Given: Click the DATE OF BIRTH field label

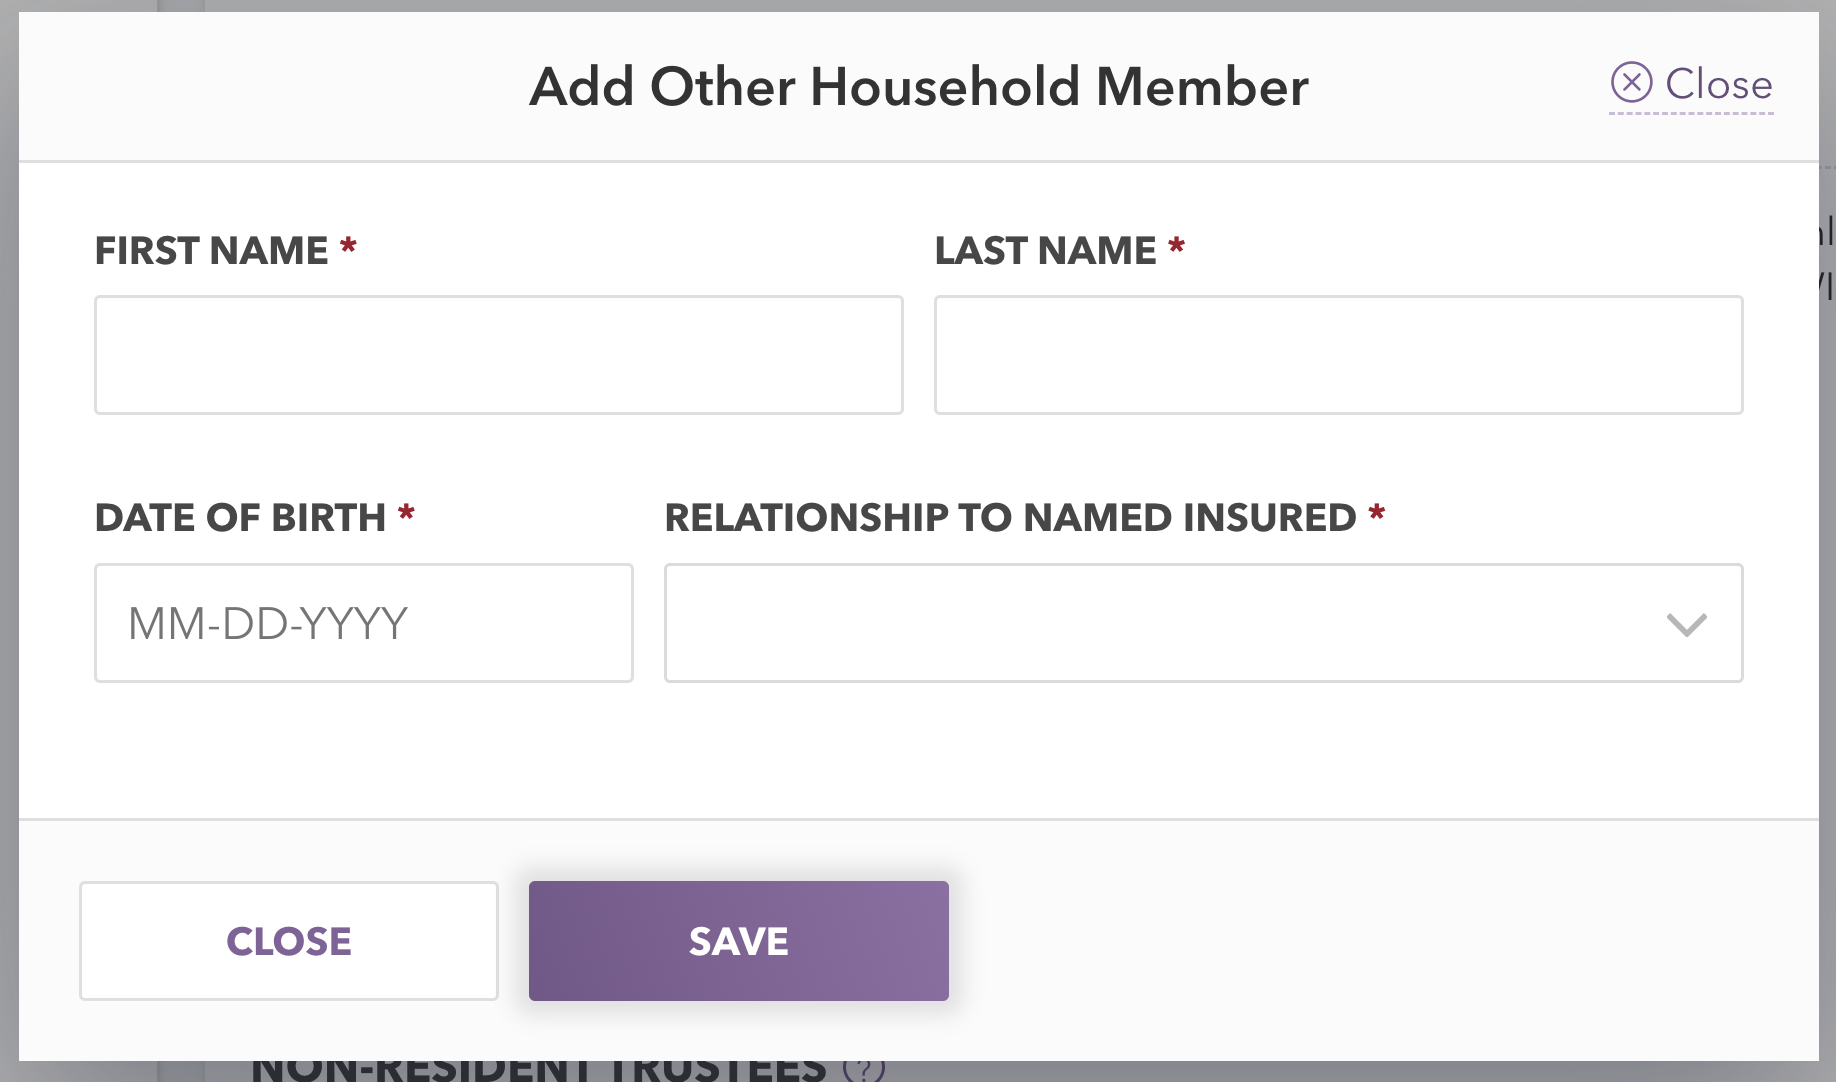Looking at the screenshot, I should point(240,518).
